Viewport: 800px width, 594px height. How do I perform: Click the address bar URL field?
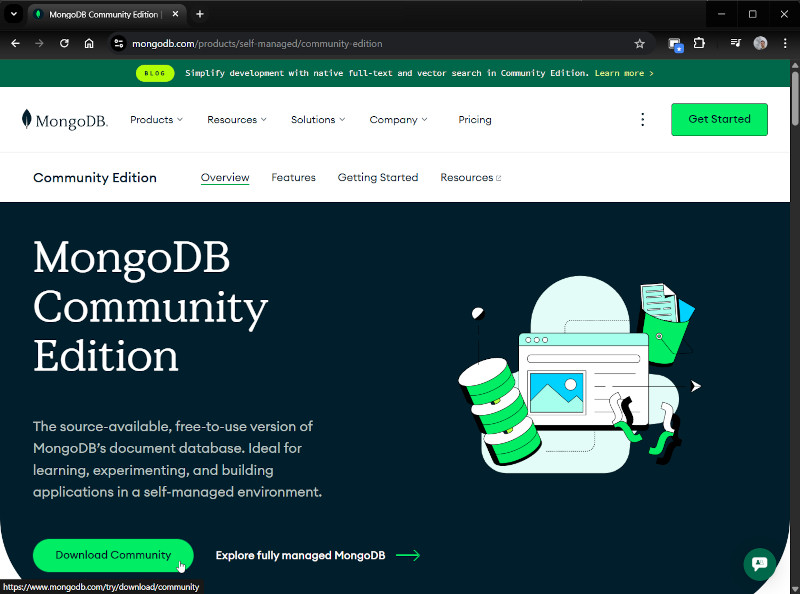[380, 44]
